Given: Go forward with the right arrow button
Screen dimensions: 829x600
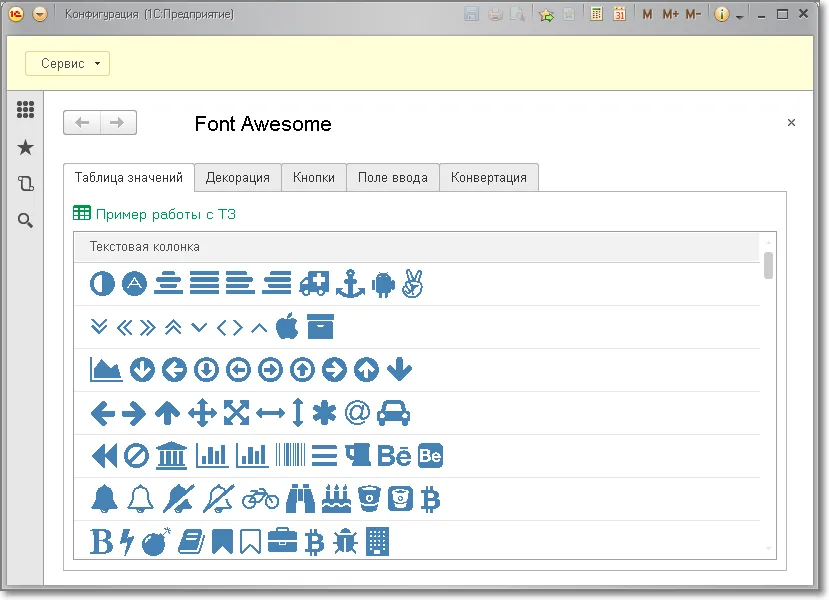Looking at the screenshot, I should (x=118, y=123).
